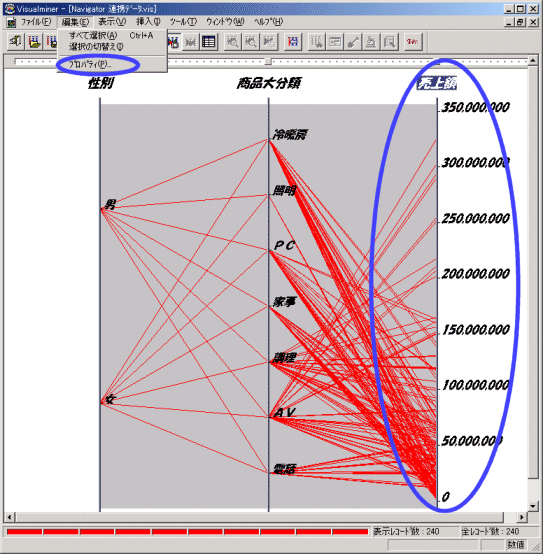Click the slider handle on the top dotted ruler
The height and width of the screenshot is (554, 543).
(268, 61)
